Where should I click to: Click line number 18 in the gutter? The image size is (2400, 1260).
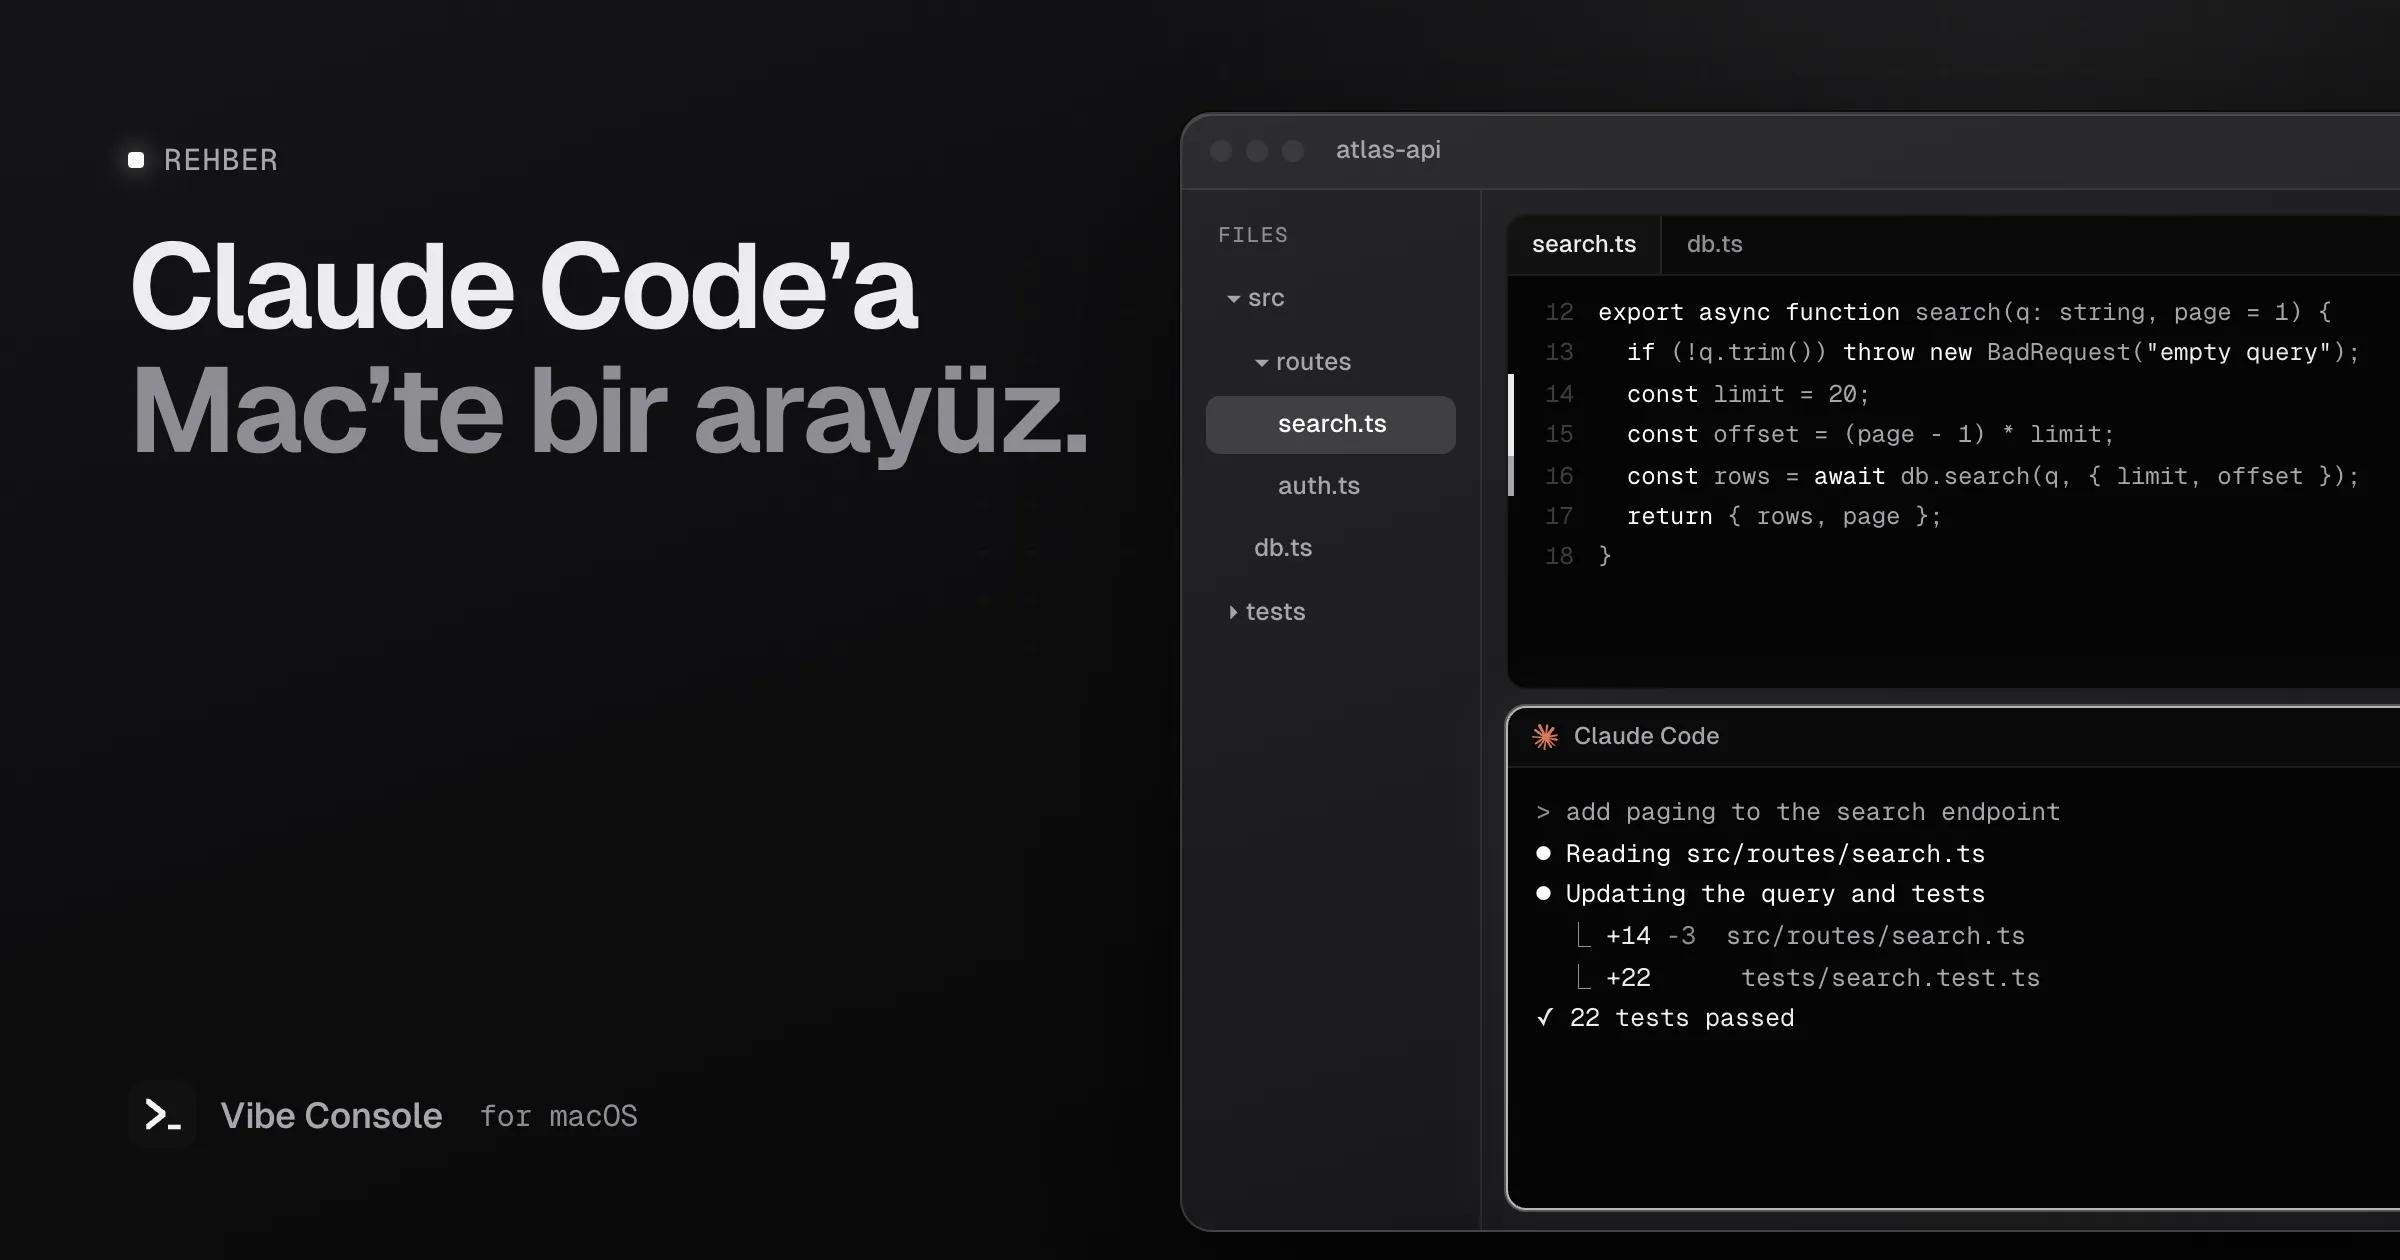(1559, 556)
